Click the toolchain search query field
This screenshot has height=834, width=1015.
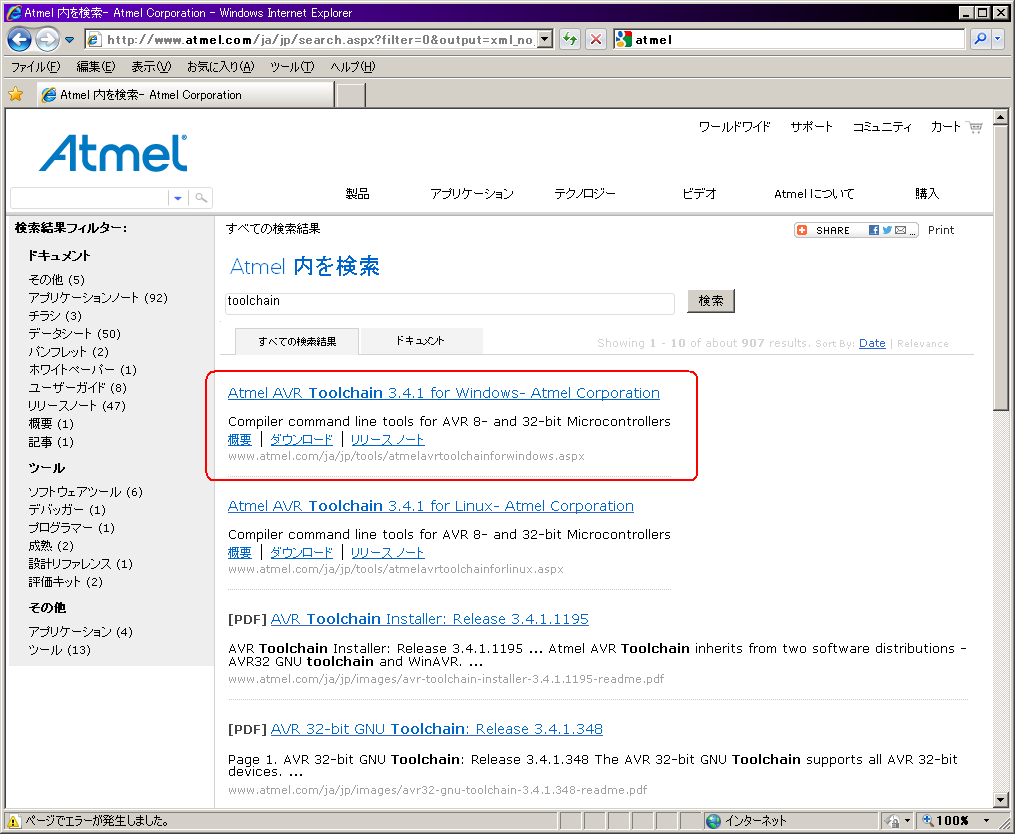tap(450, 302)
